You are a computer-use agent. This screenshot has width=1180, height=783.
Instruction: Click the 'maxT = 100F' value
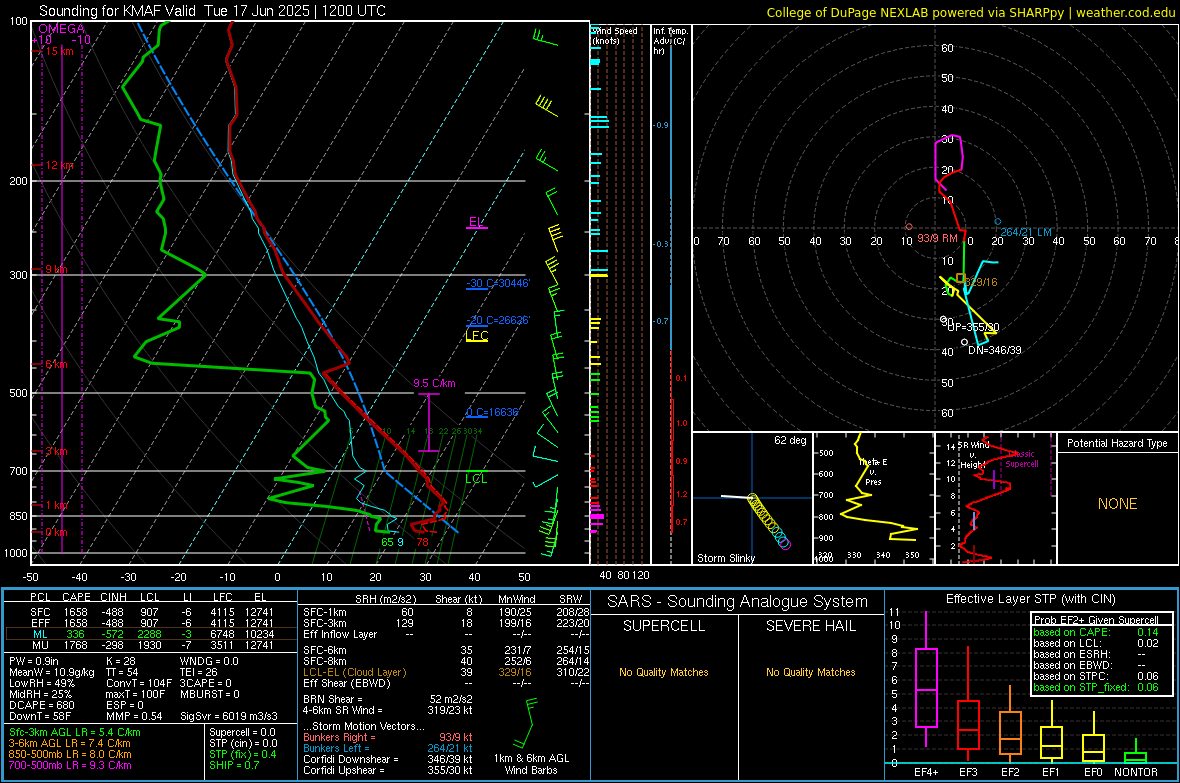135,694
